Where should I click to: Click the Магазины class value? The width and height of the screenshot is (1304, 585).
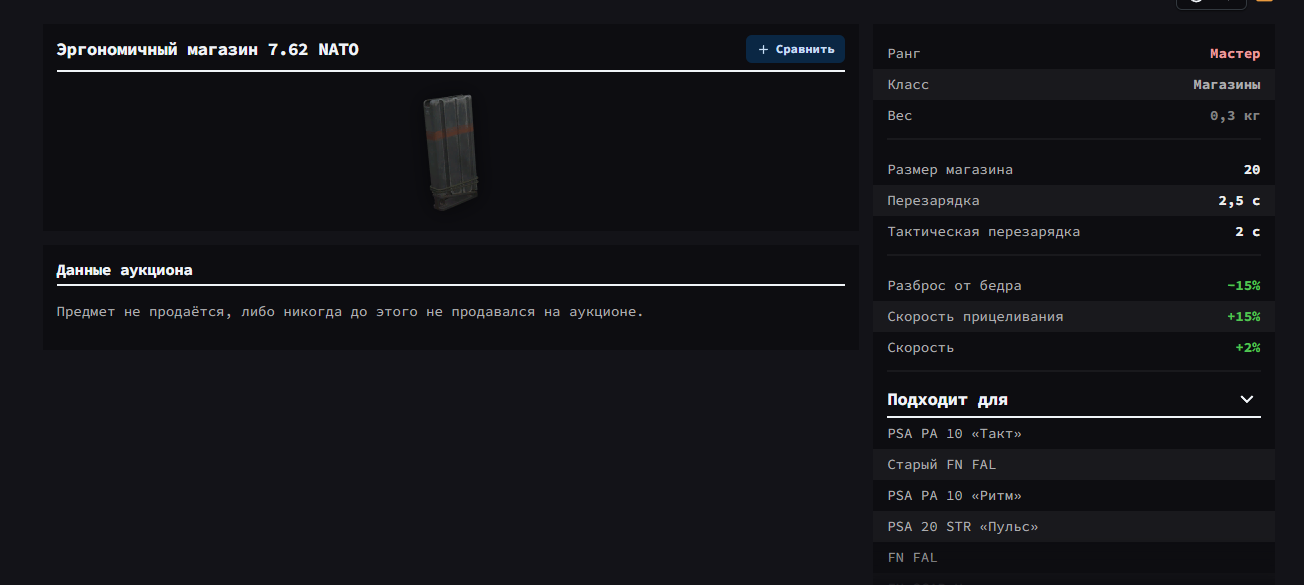pos(1226,85)
